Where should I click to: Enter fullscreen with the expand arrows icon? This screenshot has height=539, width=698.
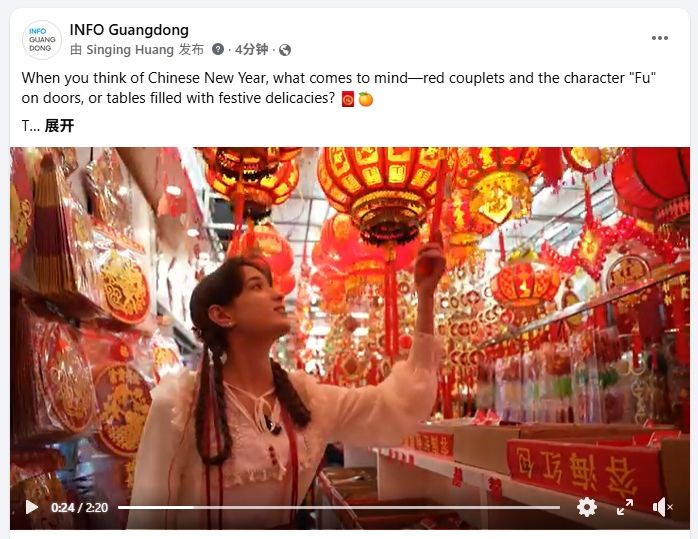tap(625, 507)
